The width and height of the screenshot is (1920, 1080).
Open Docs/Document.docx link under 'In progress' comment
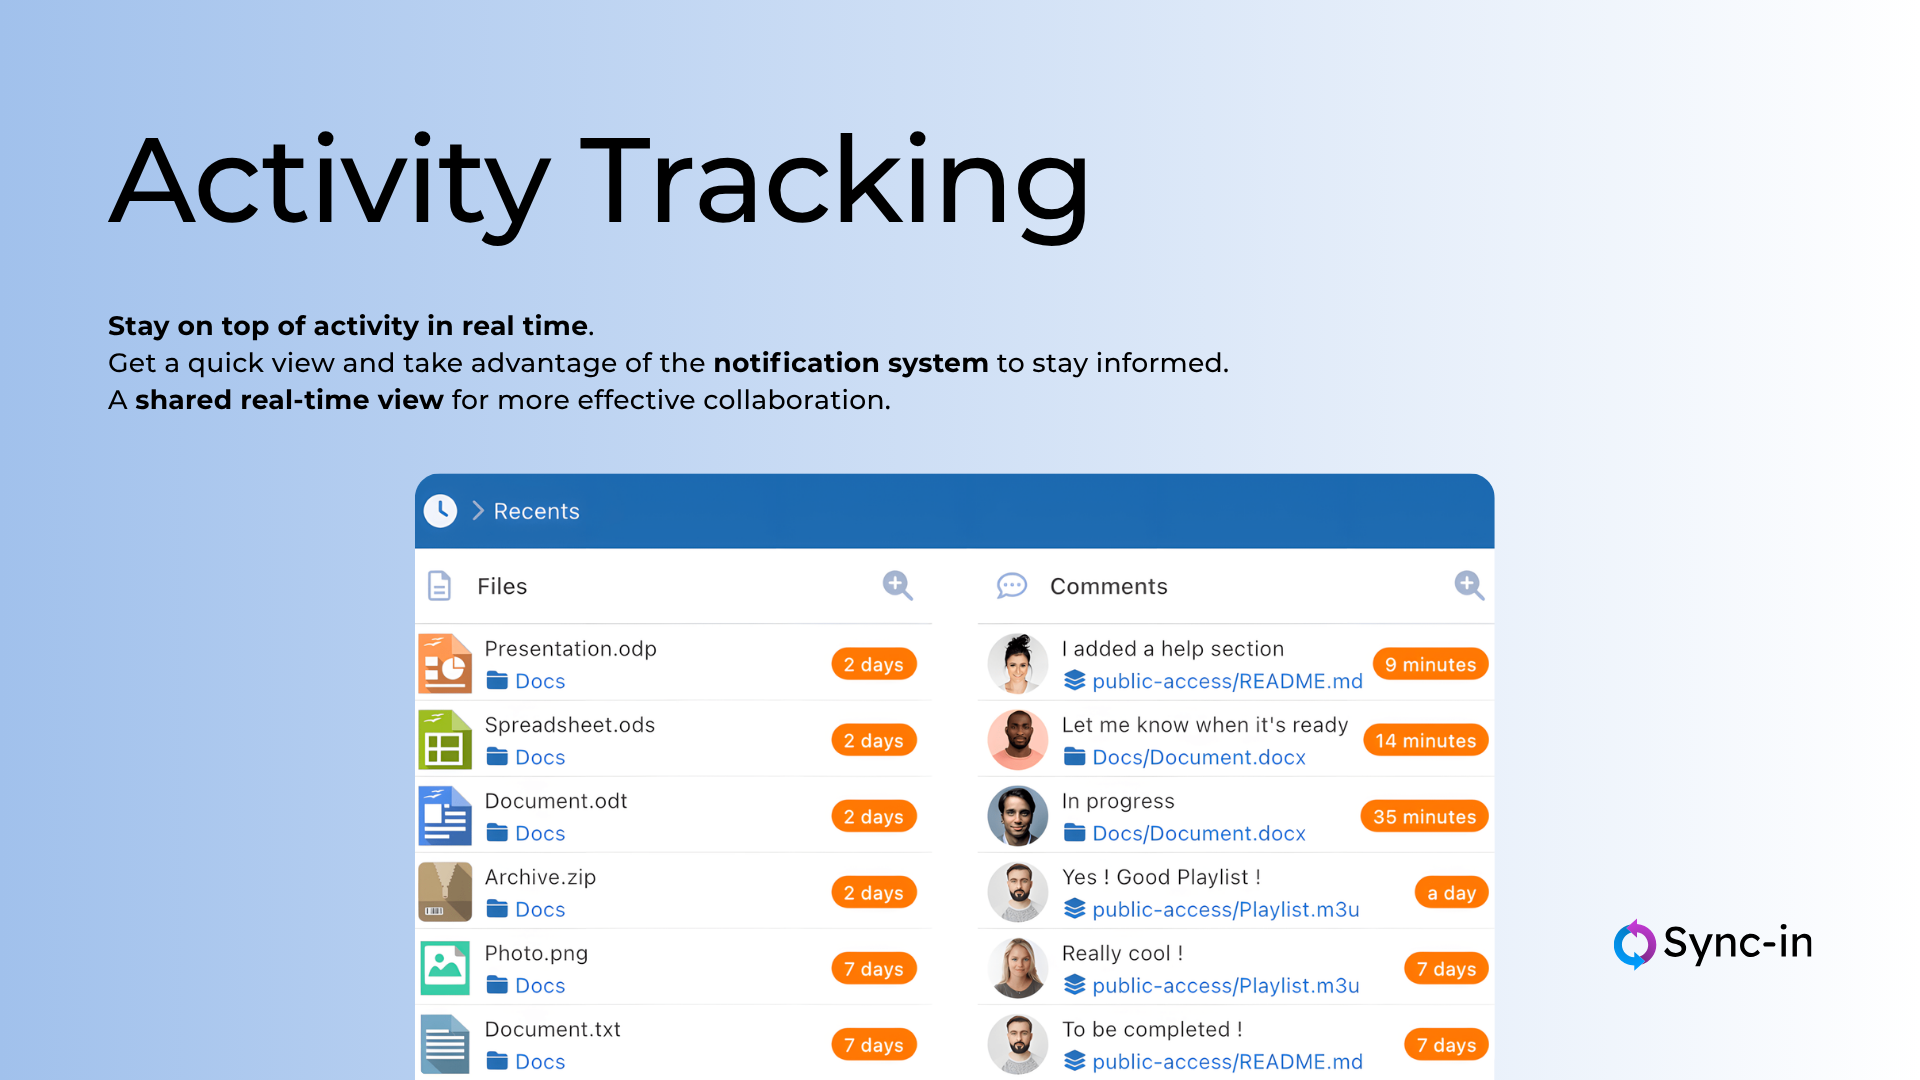point(1198,833)
